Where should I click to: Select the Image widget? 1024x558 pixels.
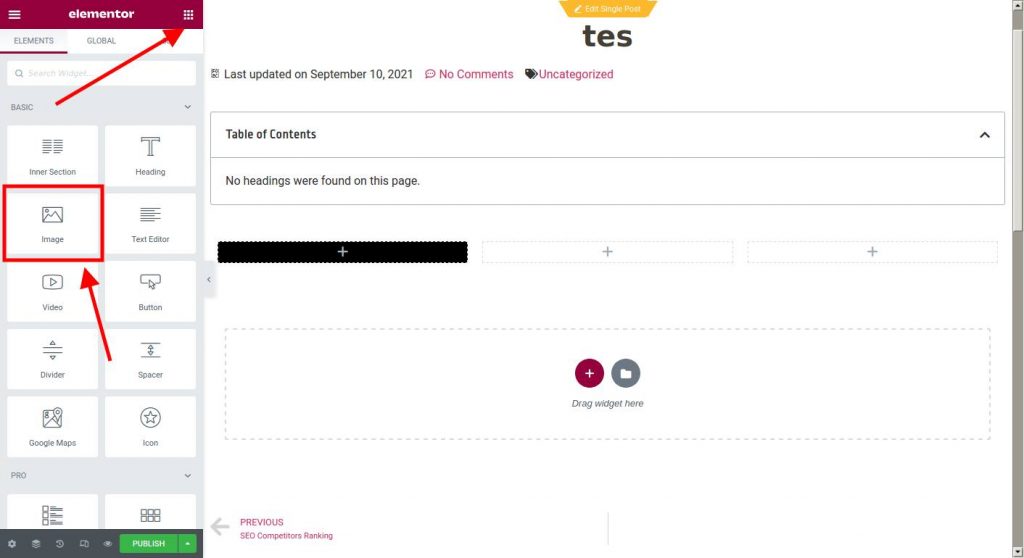click(52, 223)
